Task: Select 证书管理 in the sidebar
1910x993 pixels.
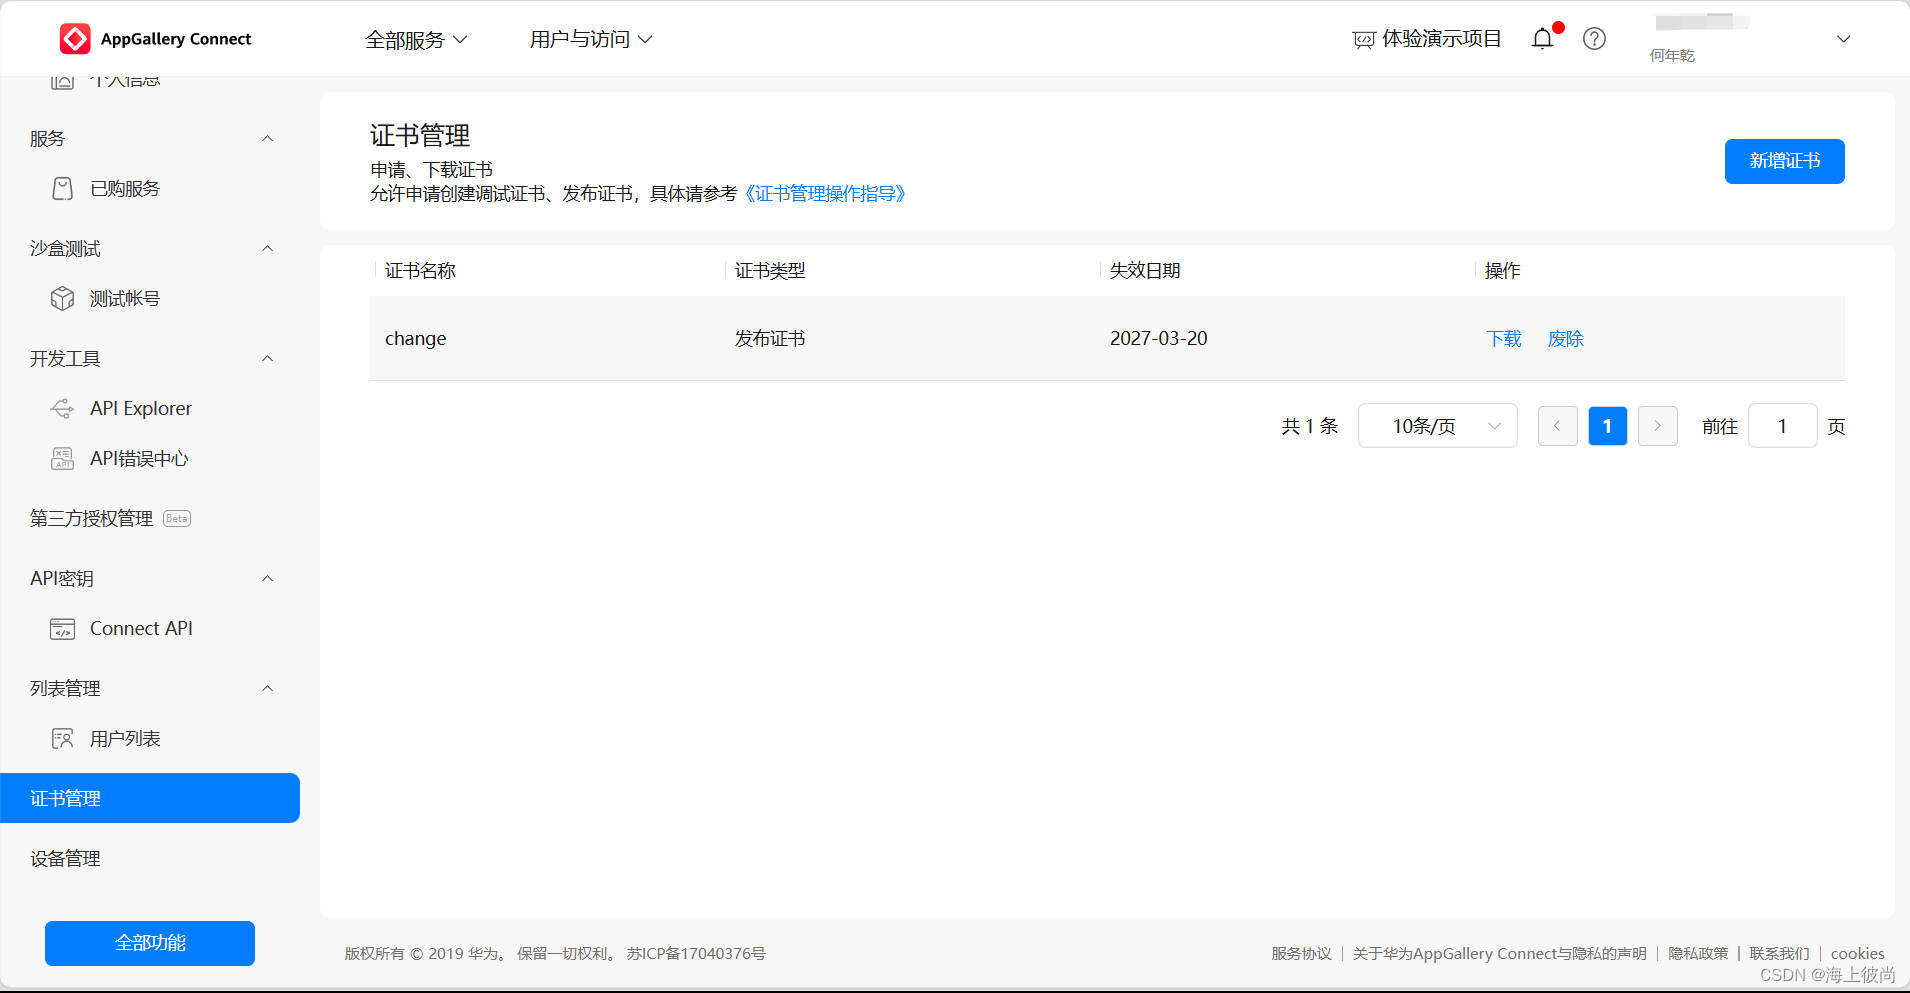Action: point(150,798)
